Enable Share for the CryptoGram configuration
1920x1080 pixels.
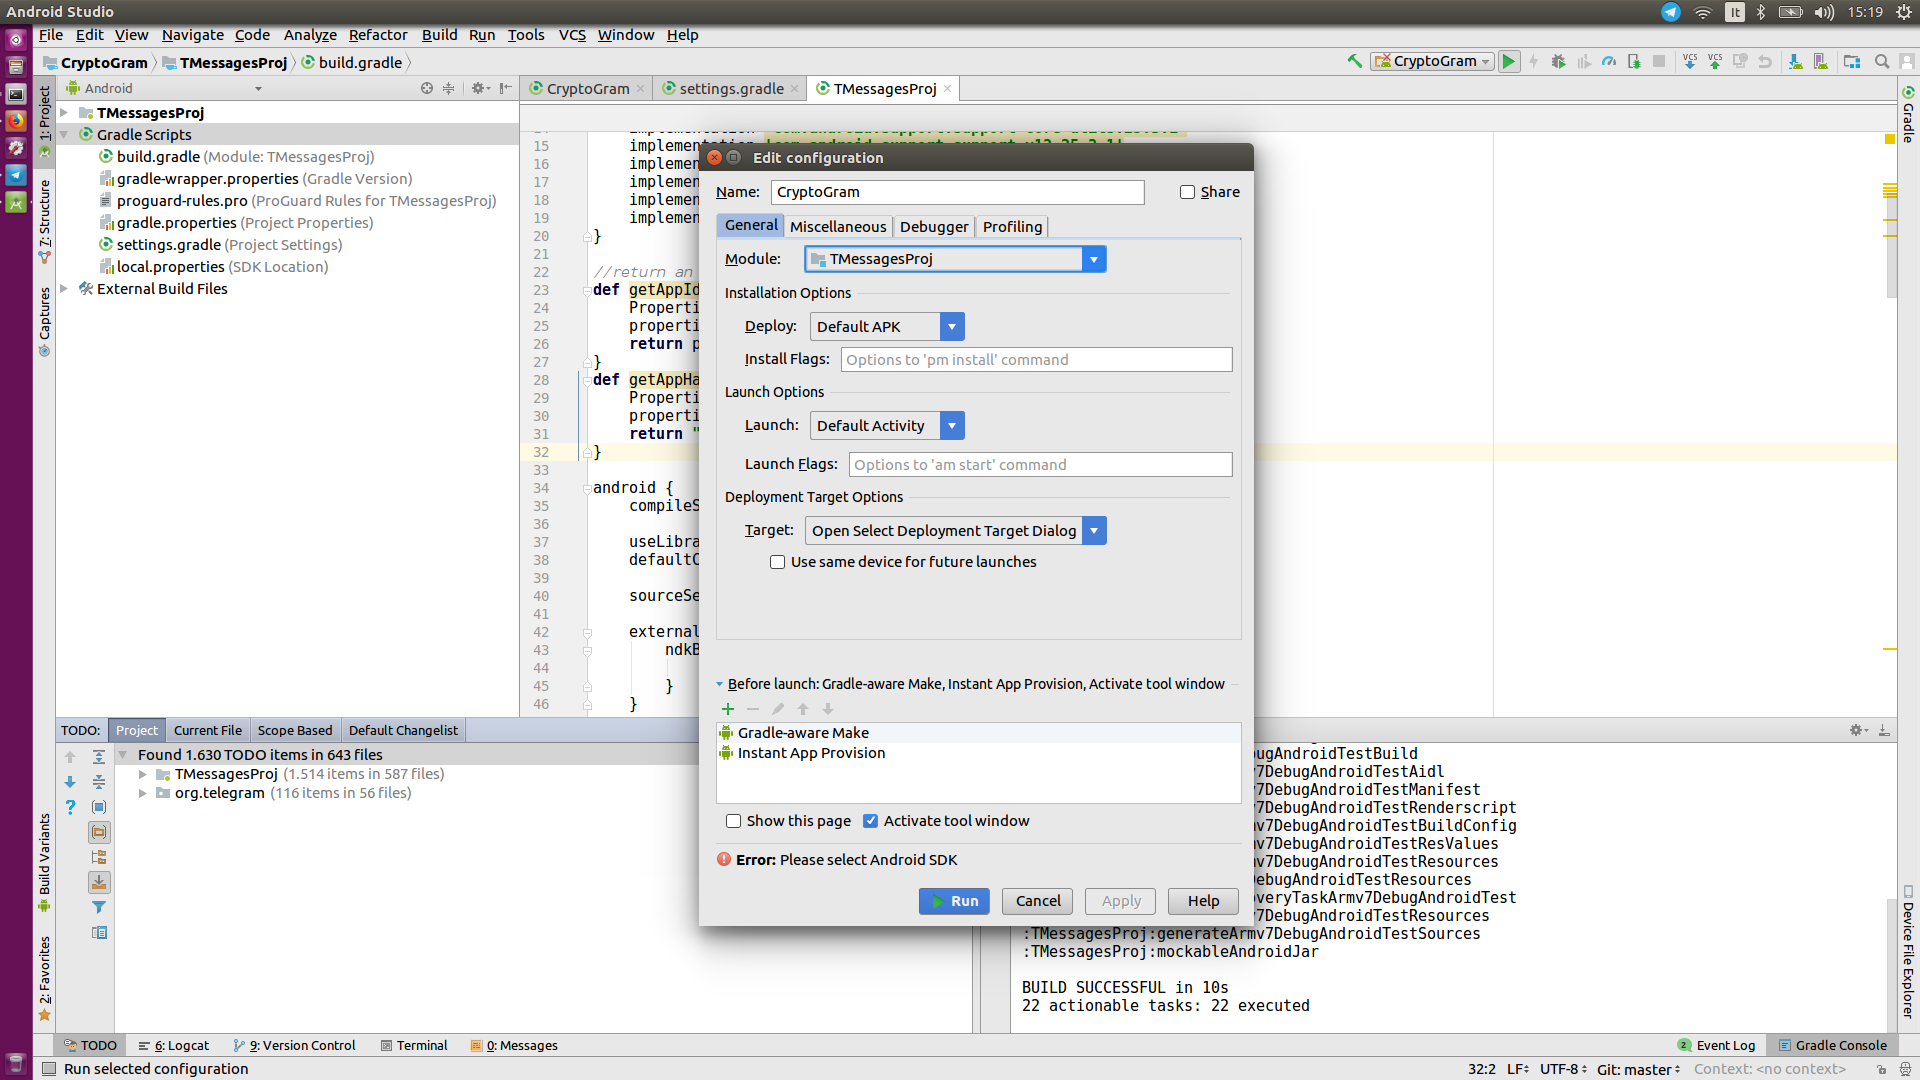pos(1187,192)
